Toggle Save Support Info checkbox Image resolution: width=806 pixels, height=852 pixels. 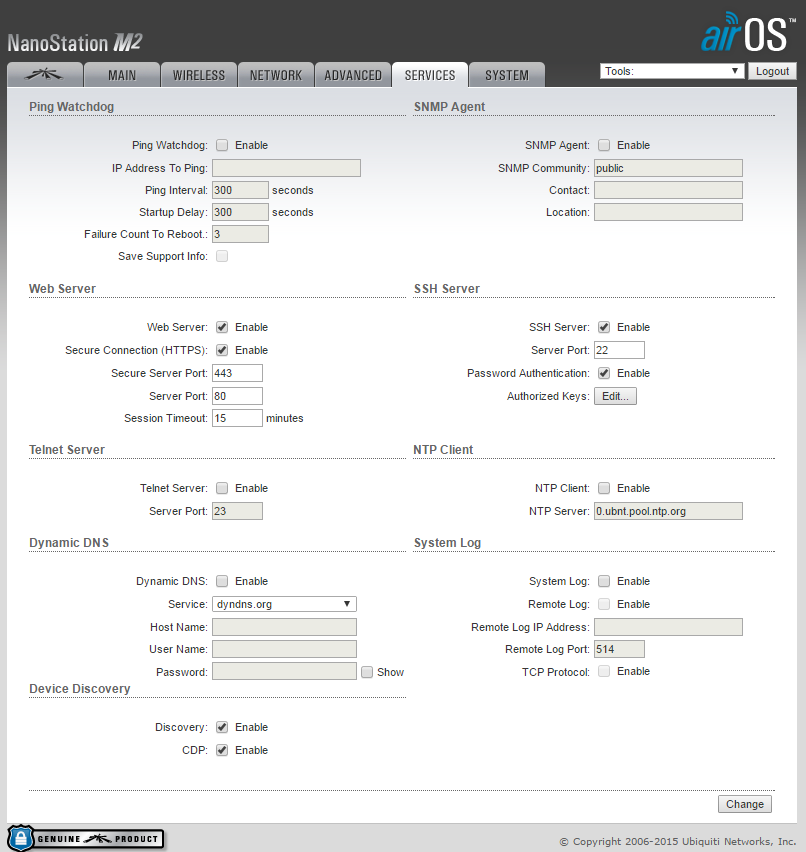222,256
